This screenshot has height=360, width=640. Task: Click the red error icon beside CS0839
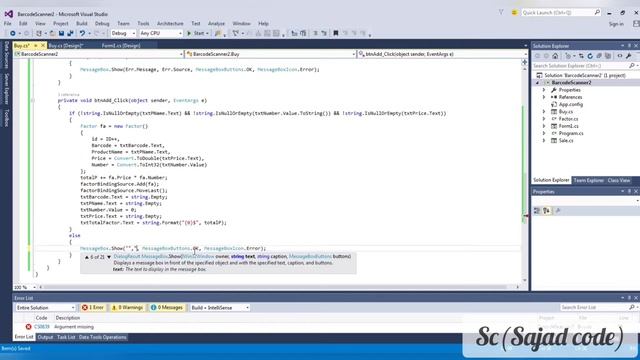tap(28, 327)
